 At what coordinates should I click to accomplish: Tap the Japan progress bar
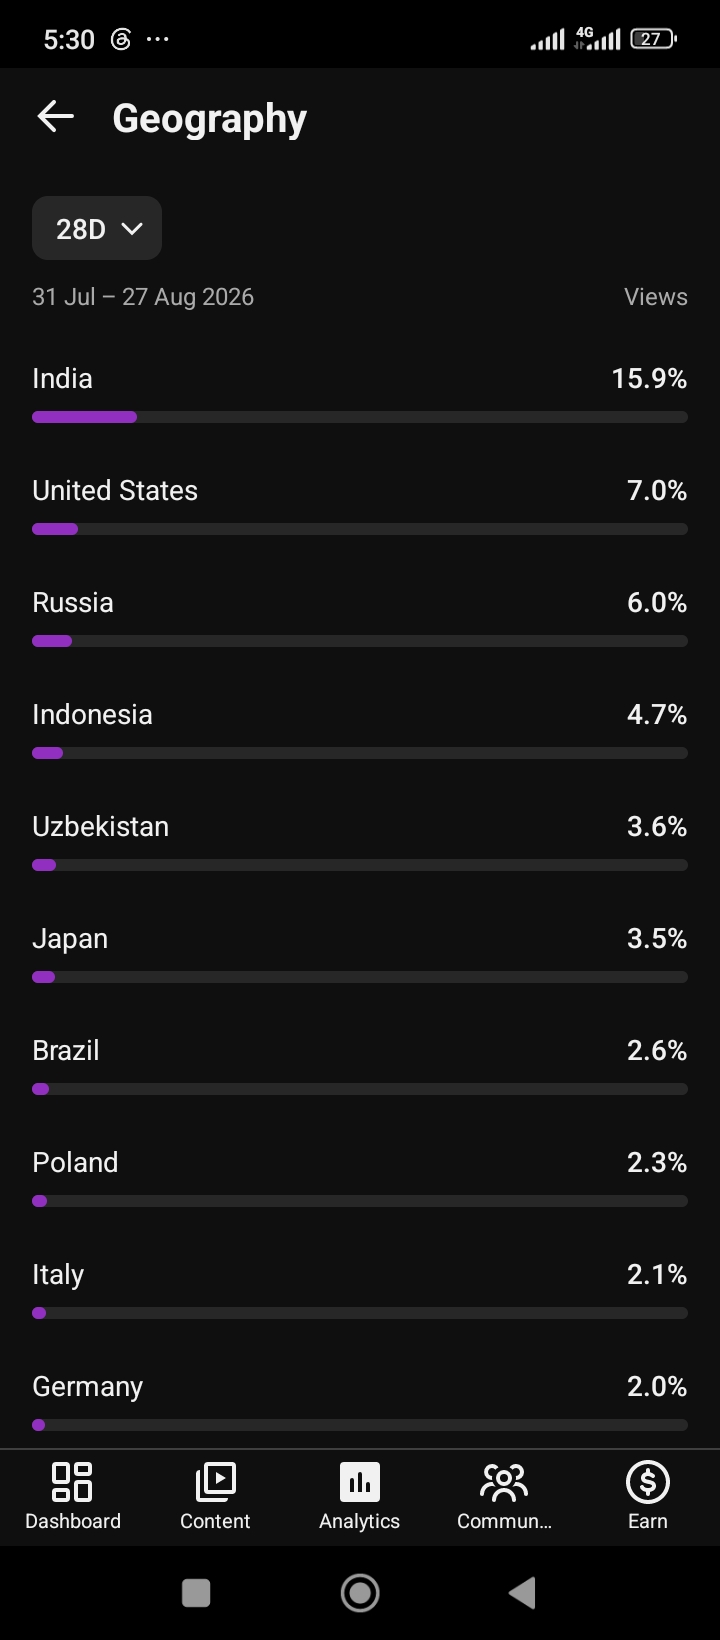pos(360,977)
